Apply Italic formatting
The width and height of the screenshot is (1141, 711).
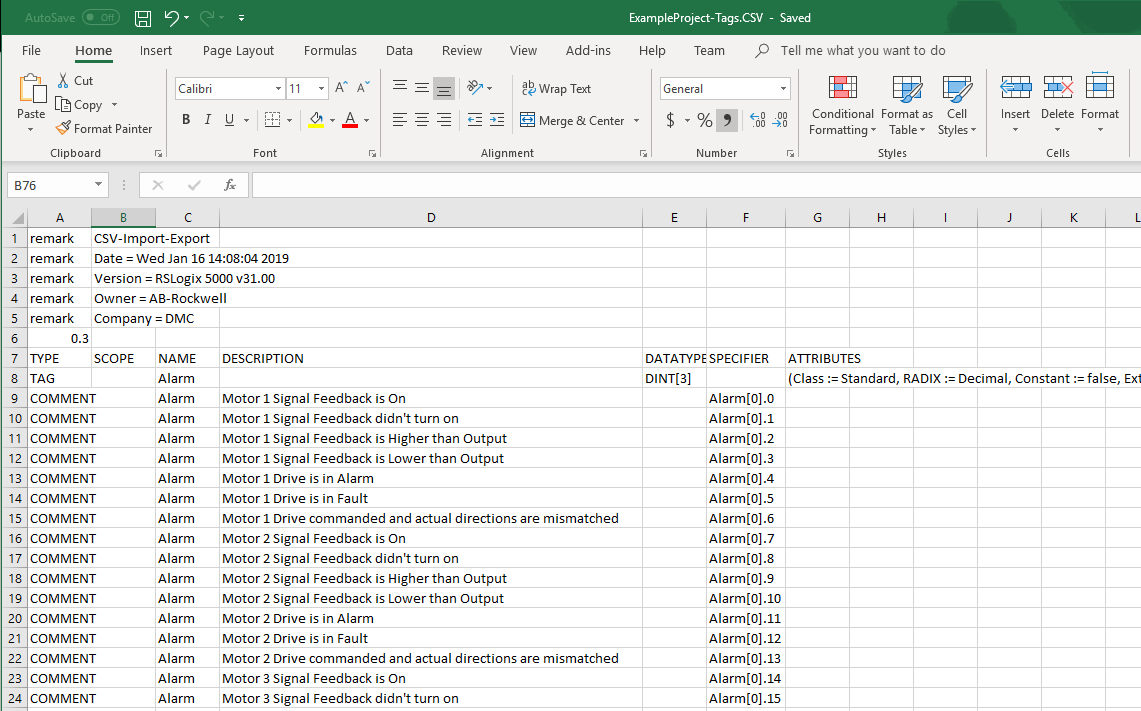click(207, 119)
